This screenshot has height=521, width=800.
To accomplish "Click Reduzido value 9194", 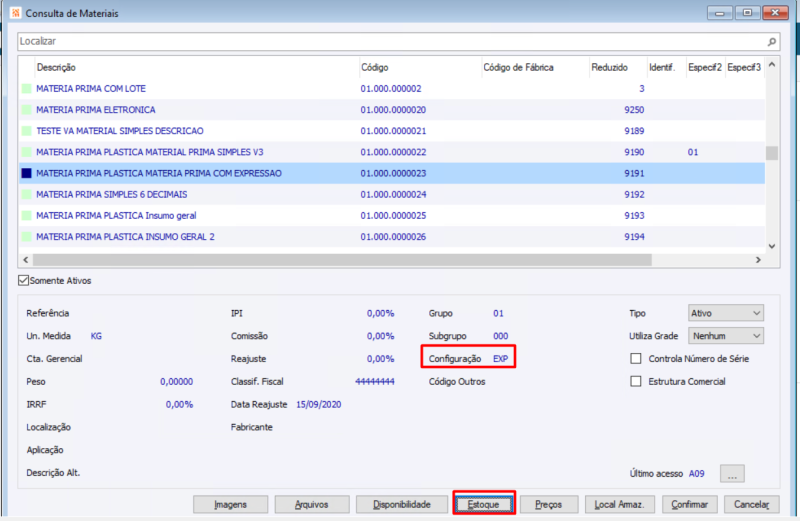I will [x=634, y=237].
